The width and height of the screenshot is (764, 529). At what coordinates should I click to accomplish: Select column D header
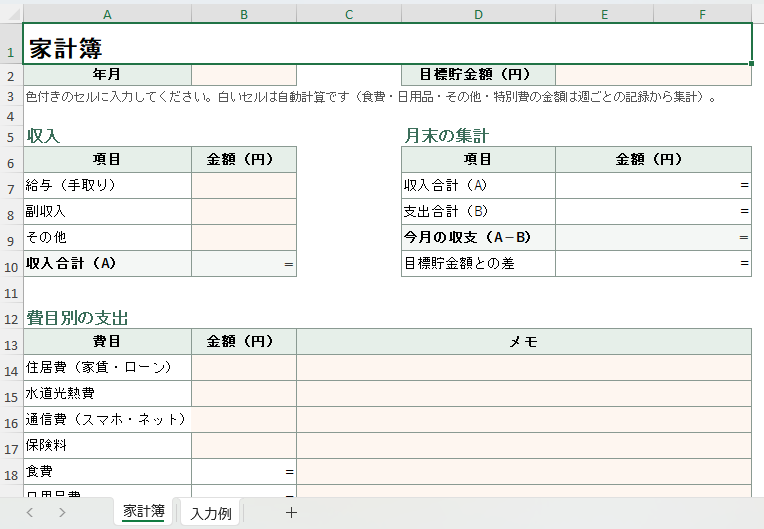click(x=478, y=14)
